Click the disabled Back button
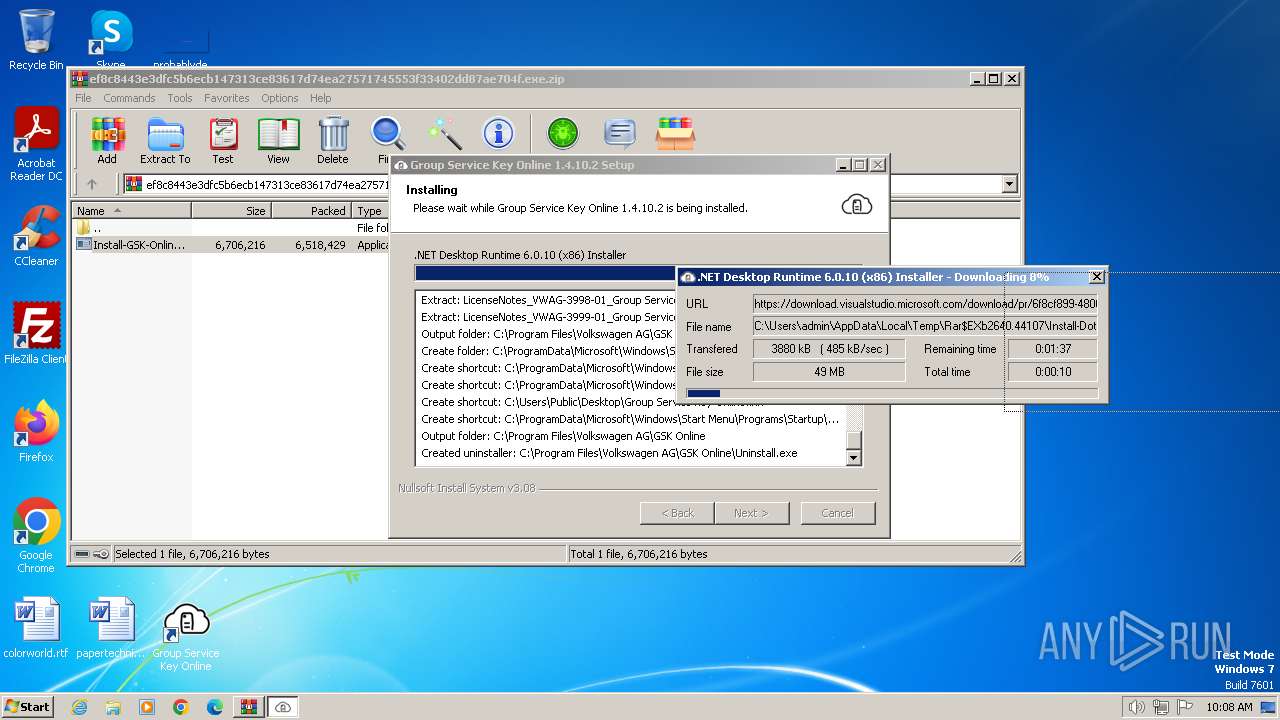The width and height of the screenshot is (1280, 720). [677, 513]
